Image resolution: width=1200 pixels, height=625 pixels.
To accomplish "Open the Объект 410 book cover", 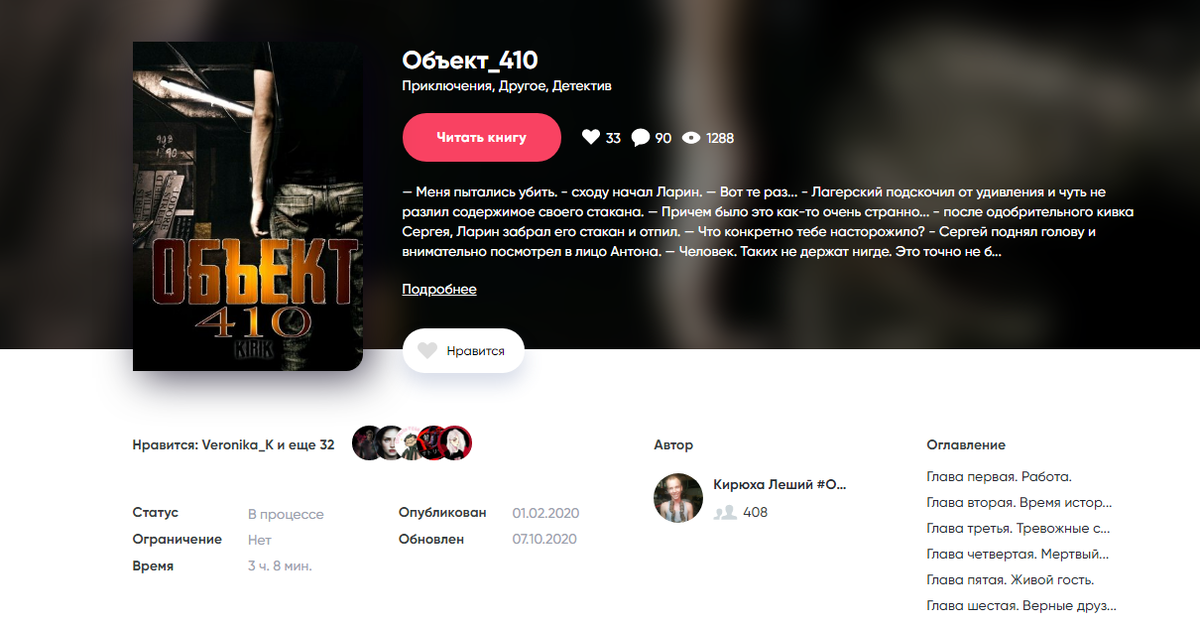I will (248, 206).
